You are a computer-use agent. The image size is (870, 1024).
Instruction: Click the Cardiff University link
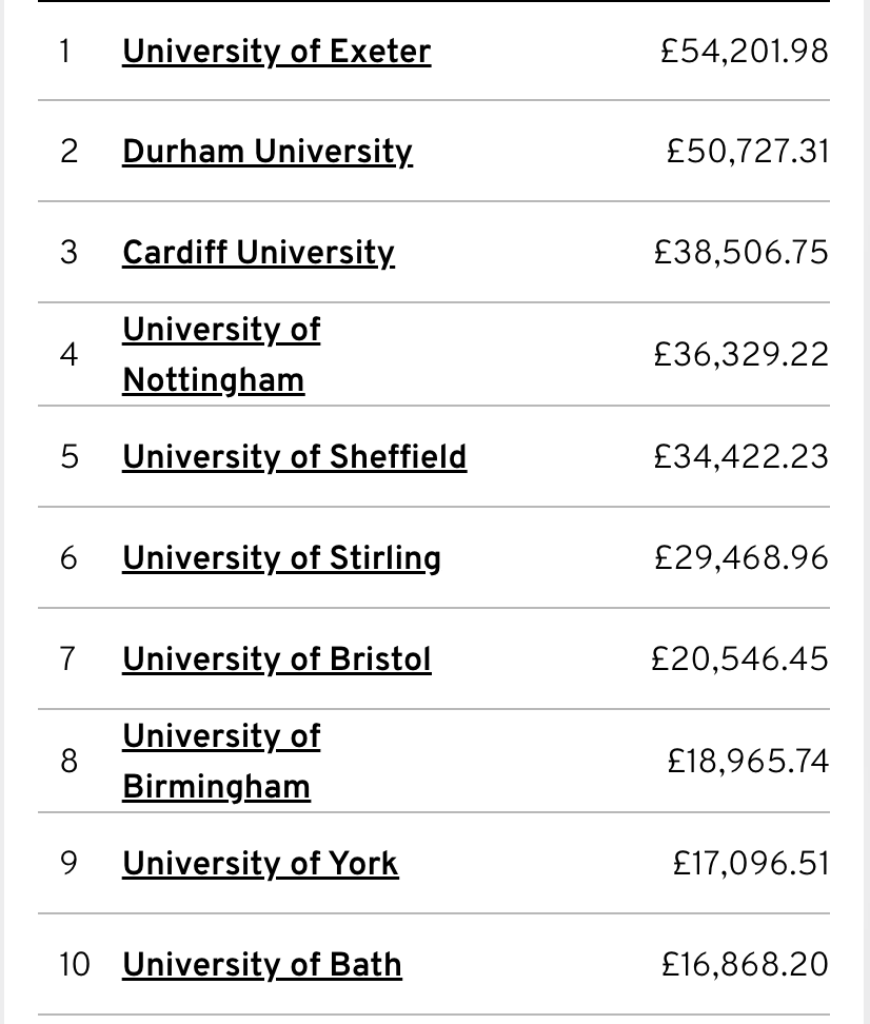258,253
